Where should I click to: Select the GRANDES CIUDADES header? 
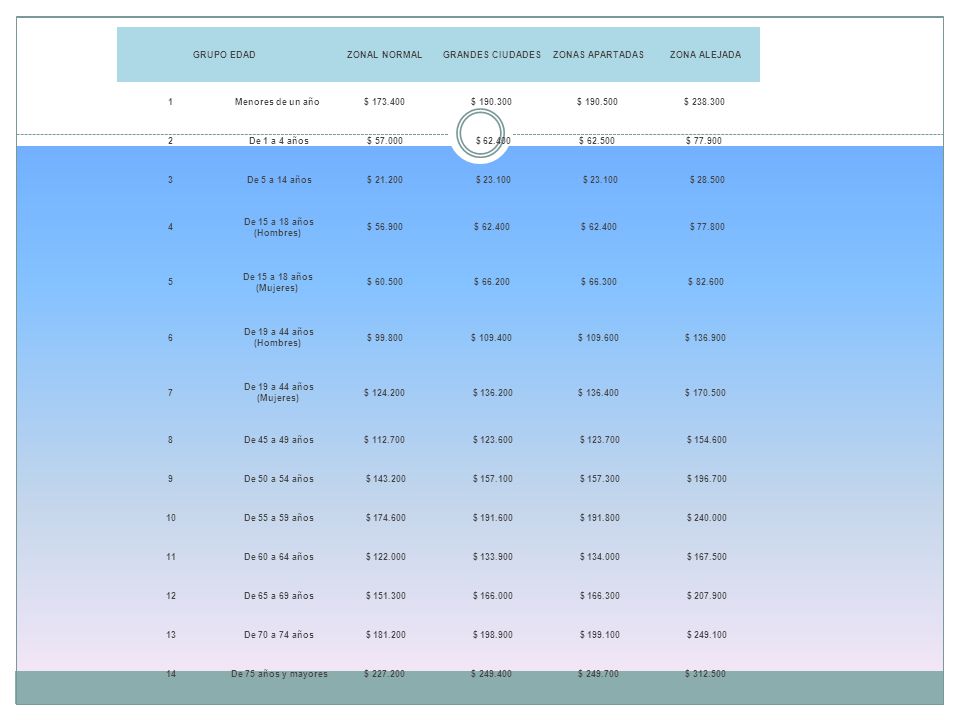coord(492,54)
